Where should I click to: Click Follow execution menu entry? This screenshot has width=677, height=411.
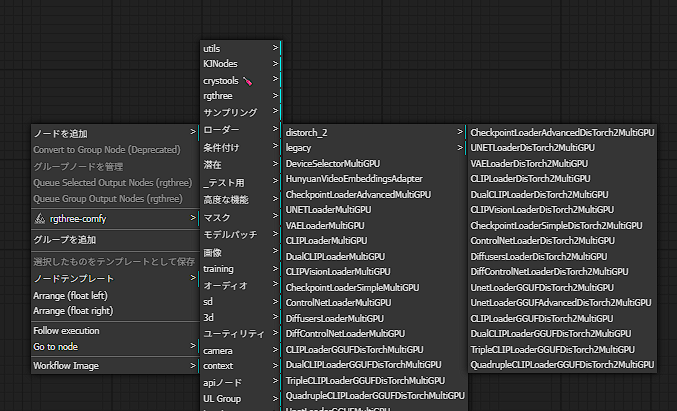pos(66,330)
